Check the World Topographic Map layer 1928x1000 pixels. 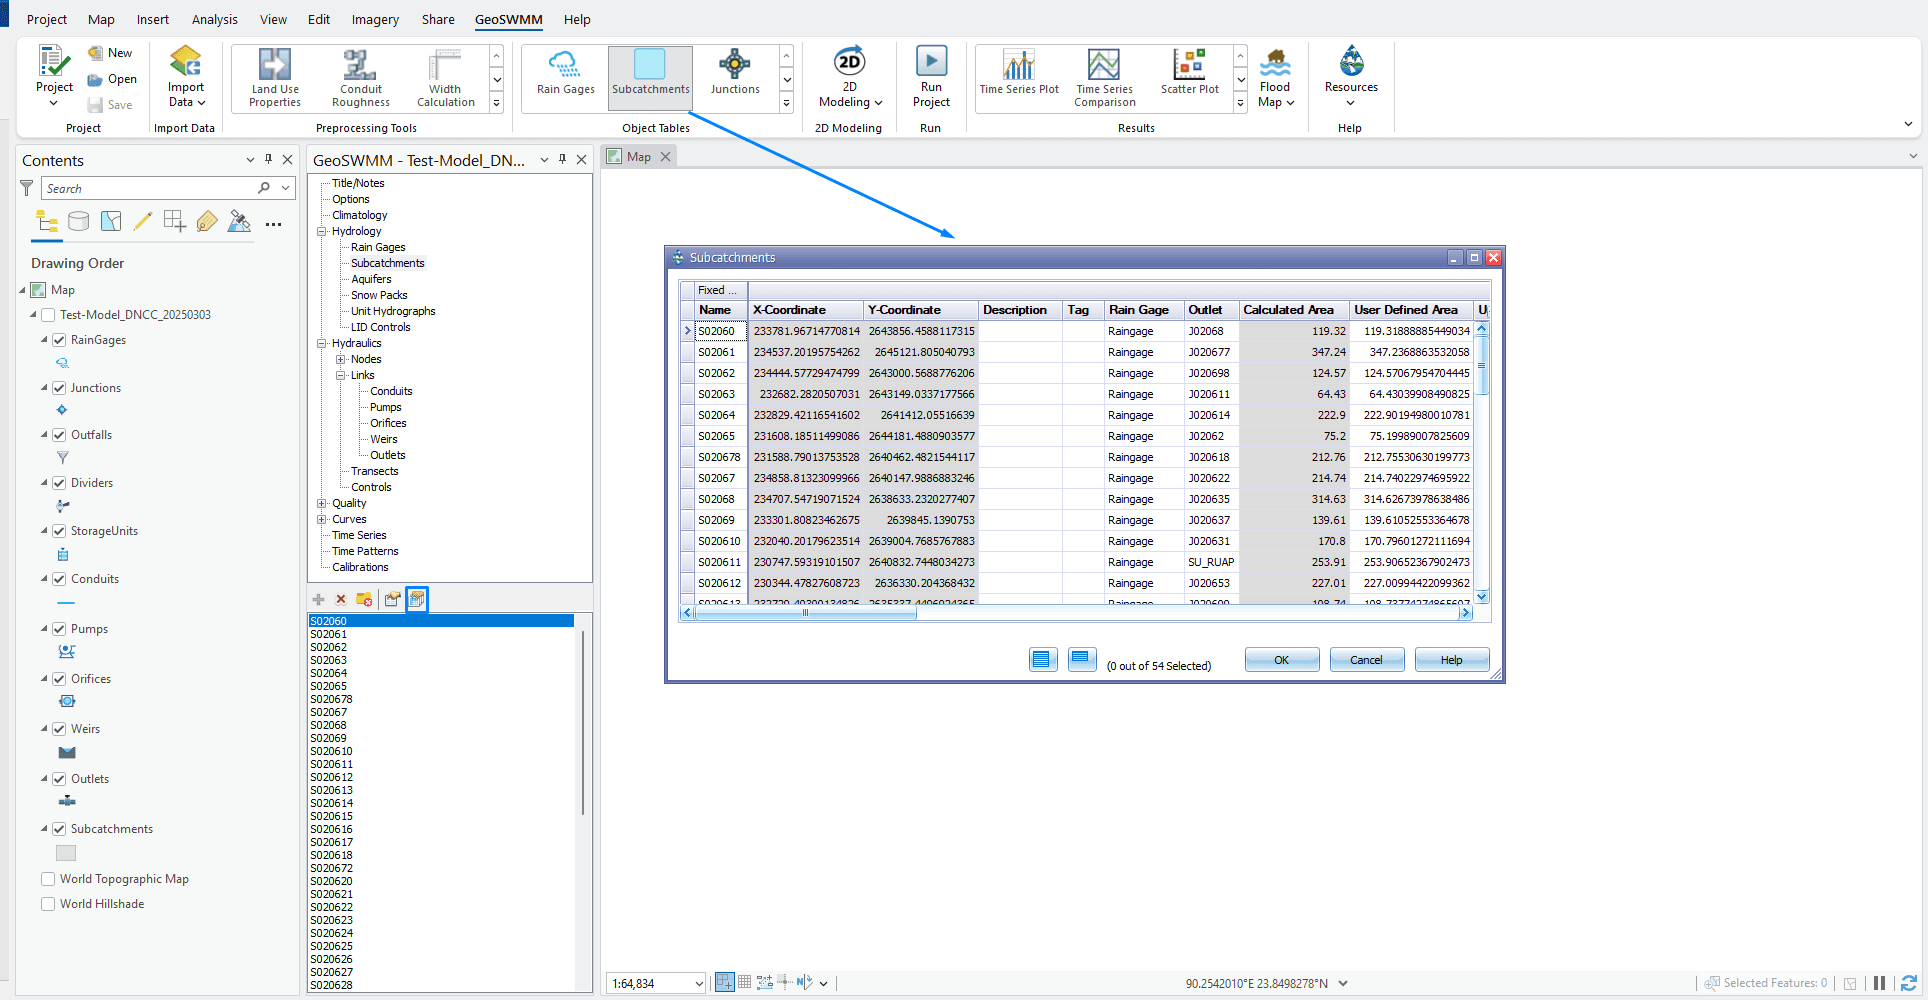click(x=47, y=879)
